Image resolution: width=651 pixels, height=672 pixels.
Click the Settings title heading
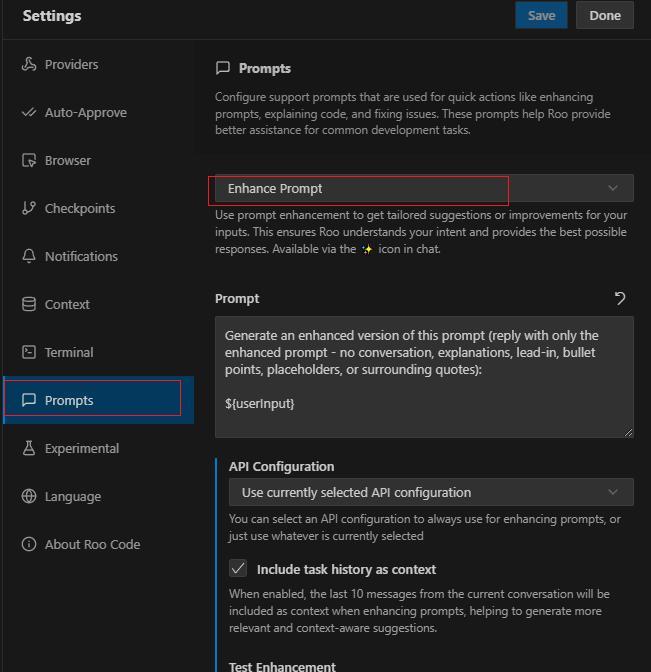coord(52,16)
